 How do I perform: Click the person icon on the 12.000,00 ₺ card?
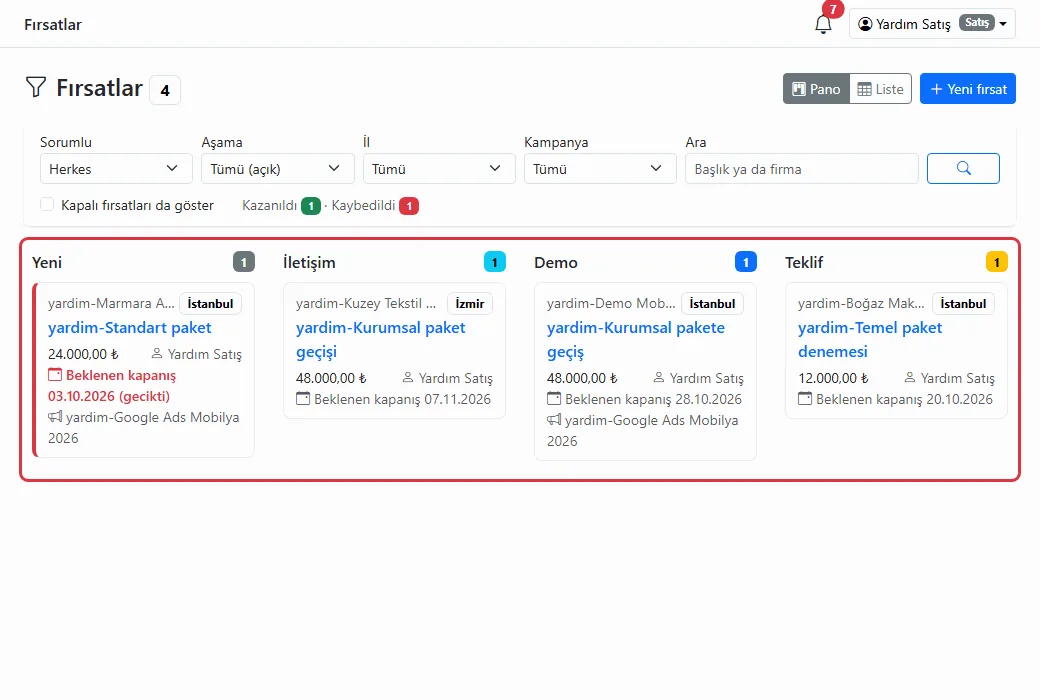click(x=910, y=378)
